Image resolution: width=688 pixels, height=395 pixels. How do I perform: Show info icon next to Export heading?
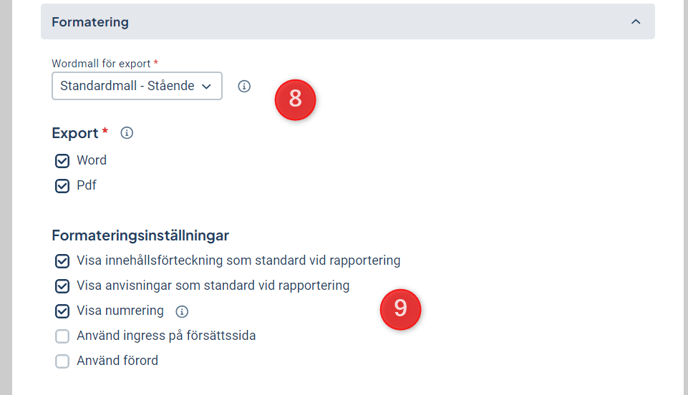[127, 133]
